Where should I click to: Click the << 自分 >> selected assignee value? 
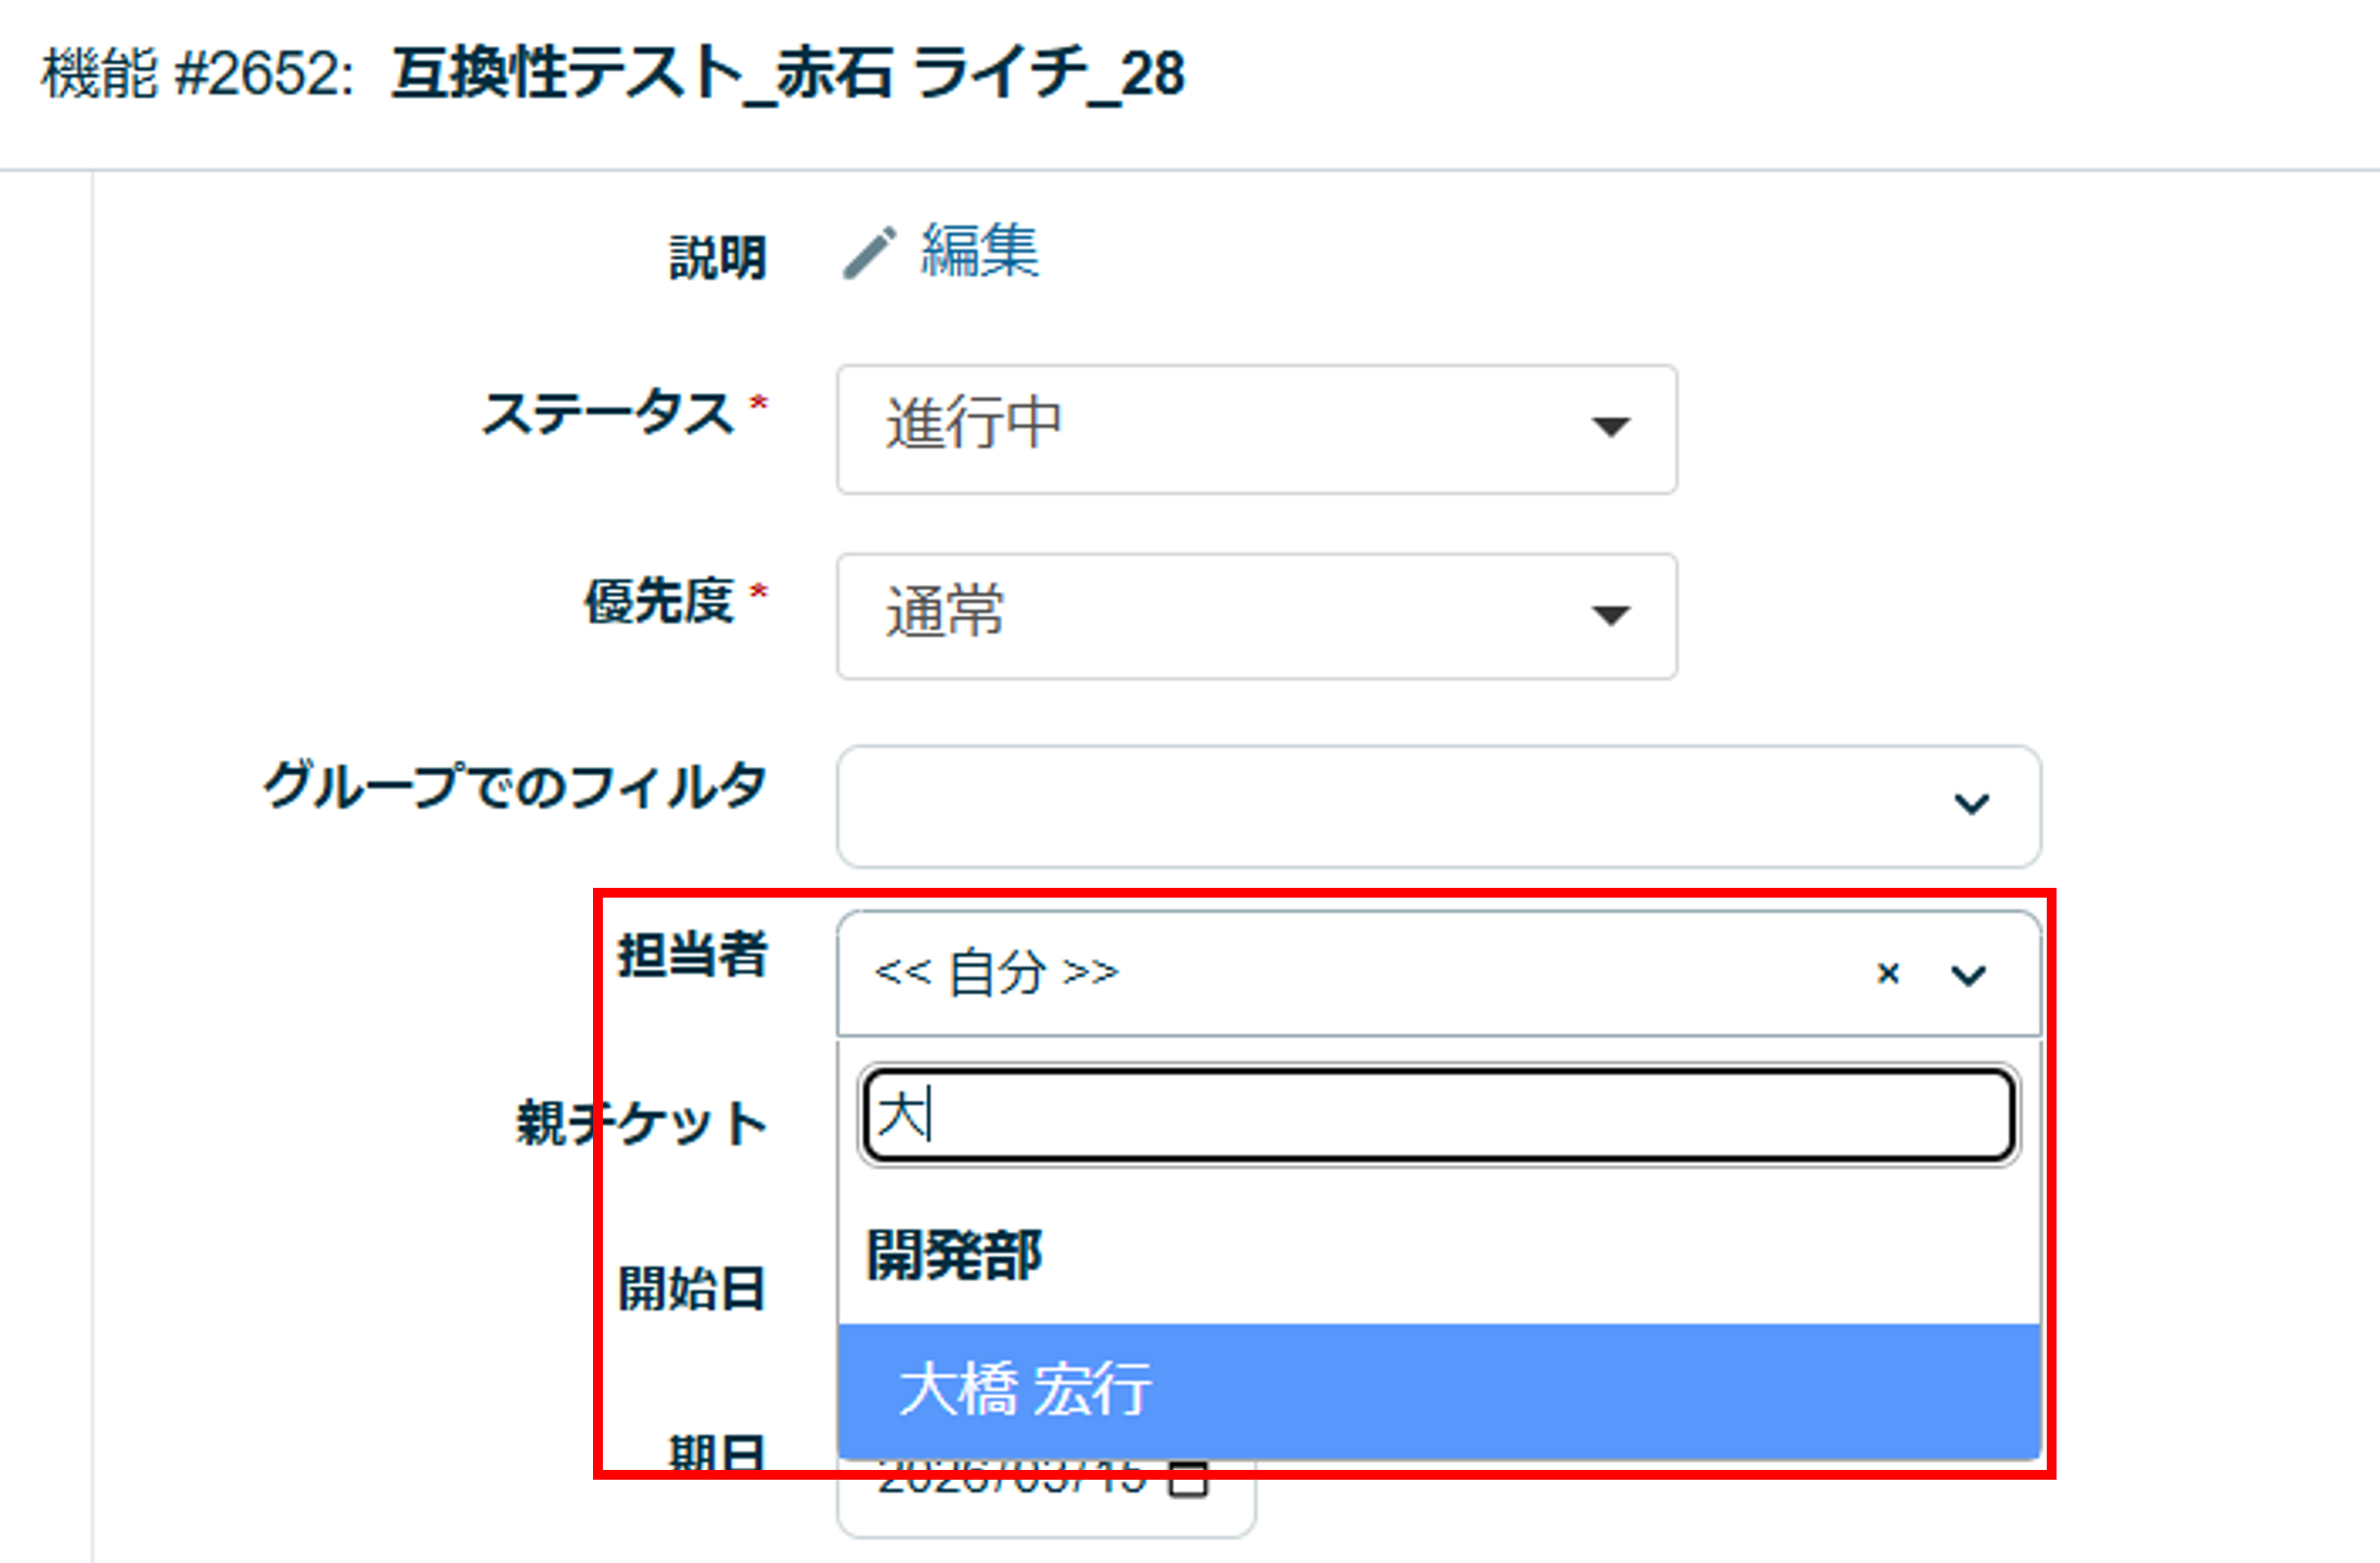996,973
